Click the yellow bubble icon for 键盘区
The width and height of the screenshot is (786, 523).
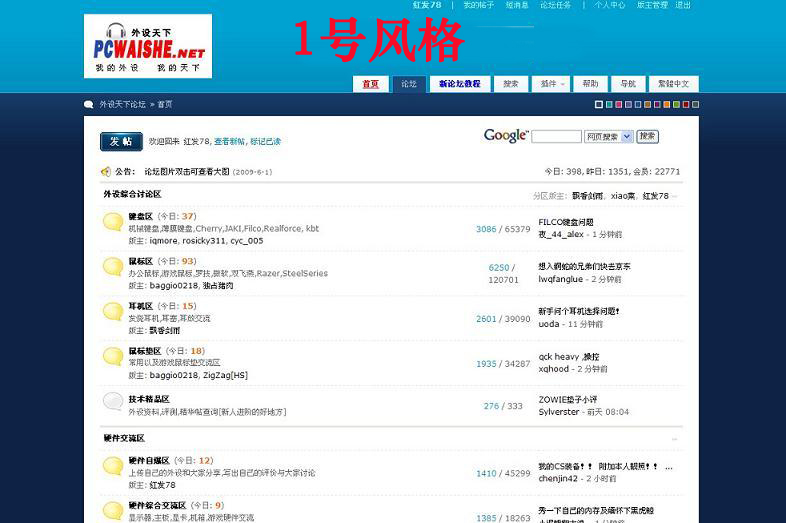(113, 222)
